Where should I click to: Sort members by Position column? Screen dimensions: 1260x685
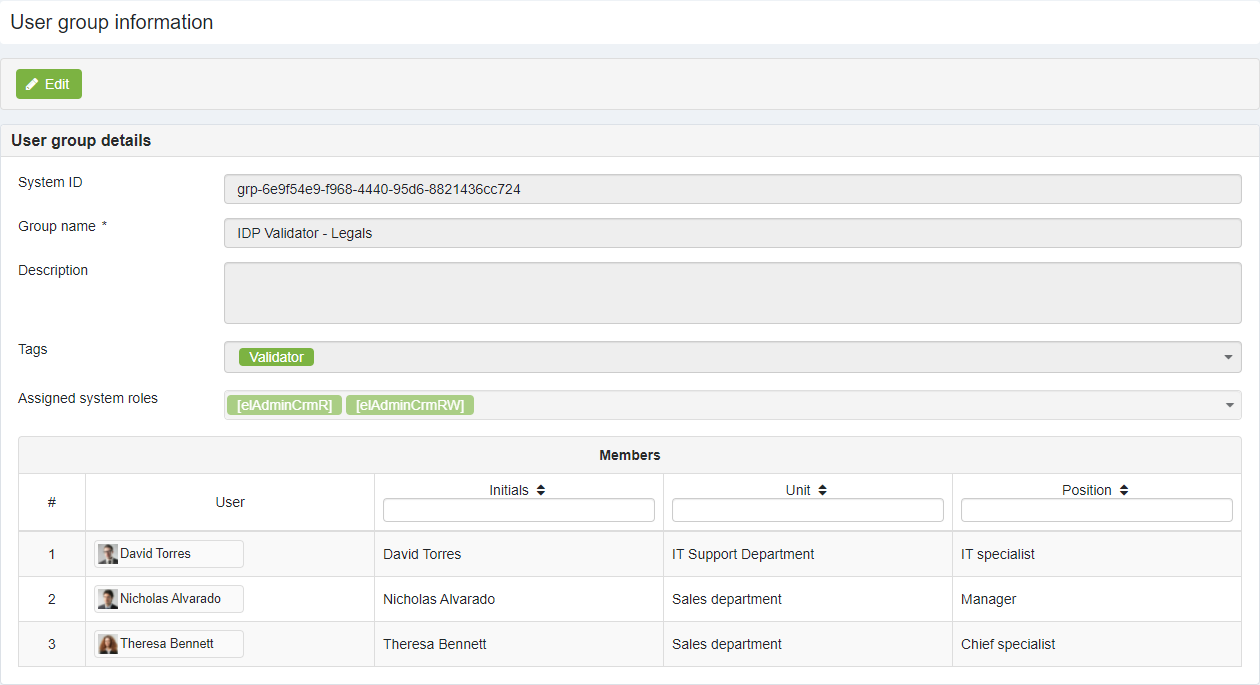(1124, 490)
